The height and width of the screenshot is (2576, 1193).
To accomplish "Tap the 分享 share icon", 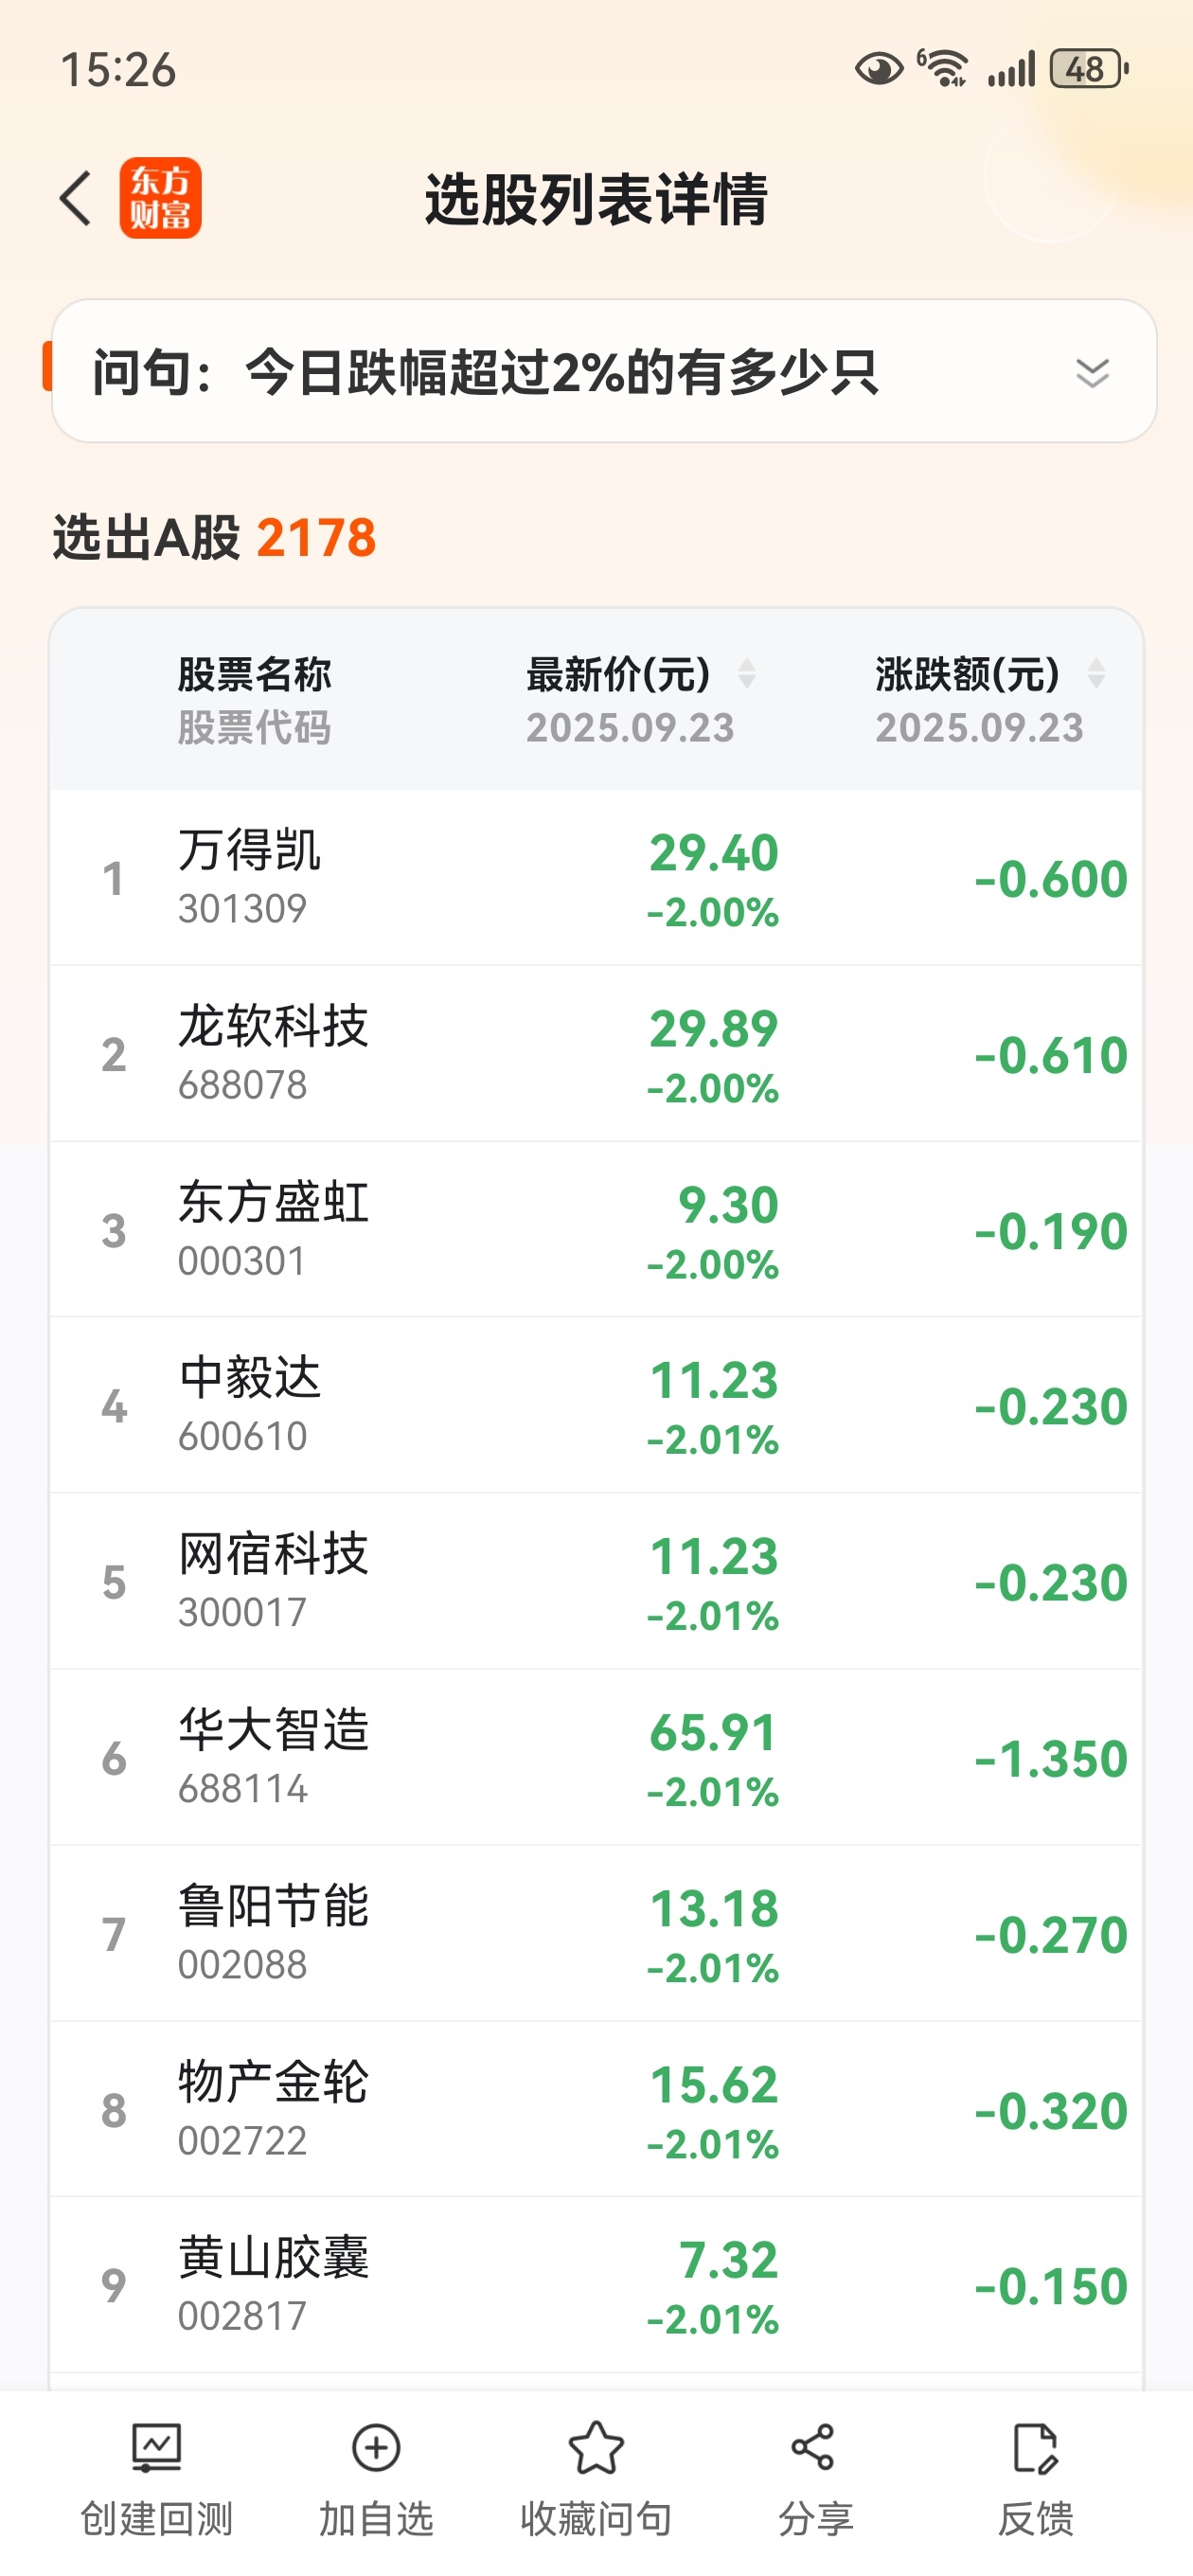I will (813, 2448).
